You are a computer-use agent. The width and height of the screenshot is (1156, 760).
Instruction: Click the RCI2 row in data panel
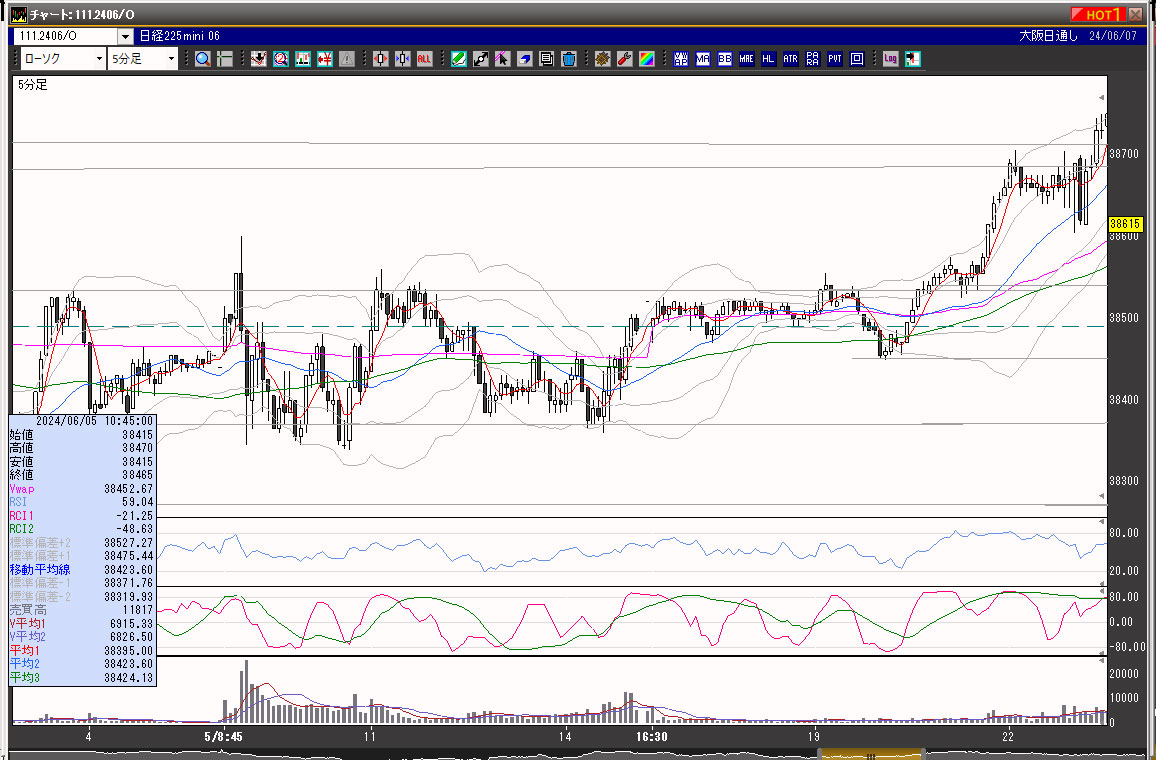pyautogui.click(x=82, y=529)
